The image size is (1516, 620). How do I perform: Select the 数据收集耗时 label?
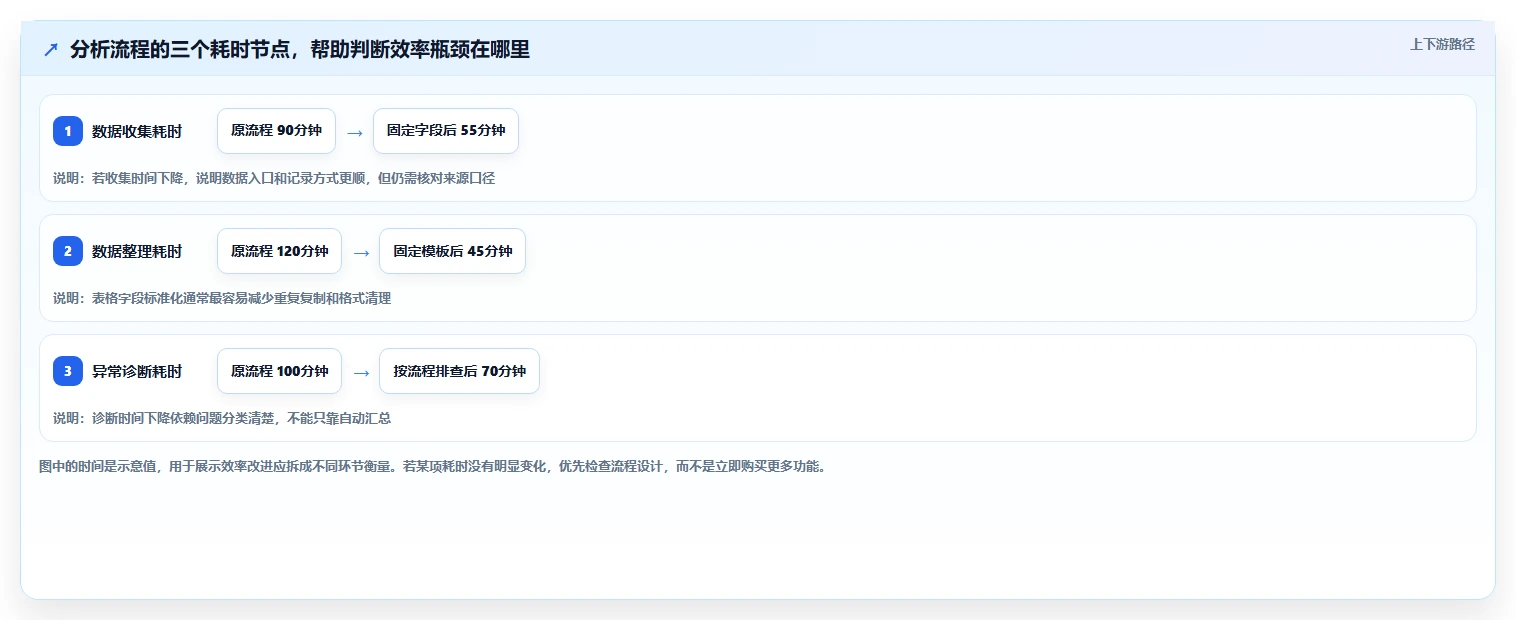[x=137, y=131]
